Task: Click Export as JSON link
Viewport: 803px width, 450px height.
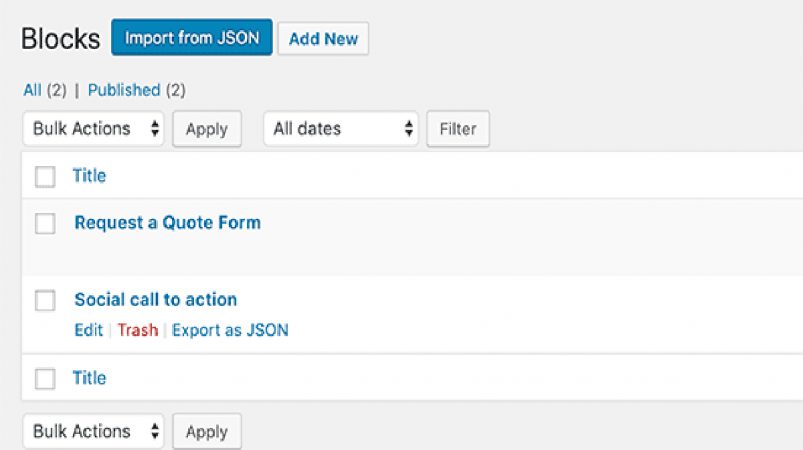Action: [x=230, y=330]
